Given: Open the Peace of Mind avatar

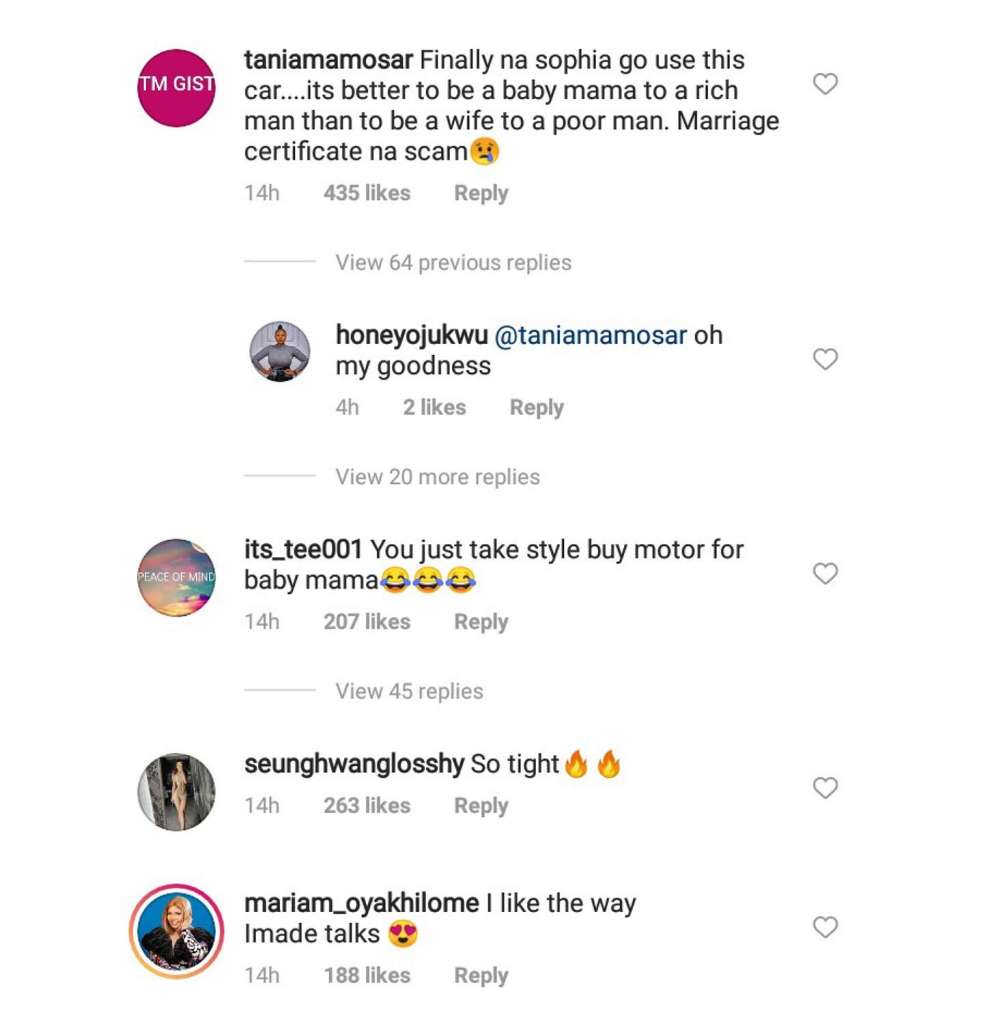Looking at the screenshot, I should coord(177,577).
